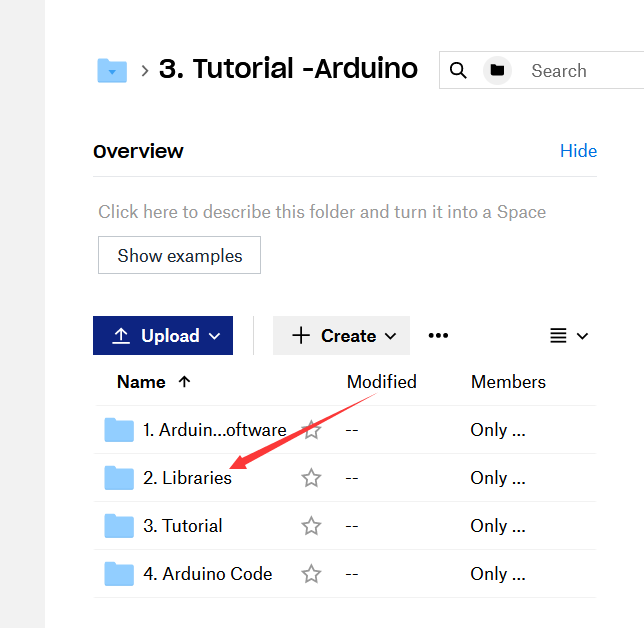Star the 3. Tutorial folder
644x628 pixels.
coord(311,526)
